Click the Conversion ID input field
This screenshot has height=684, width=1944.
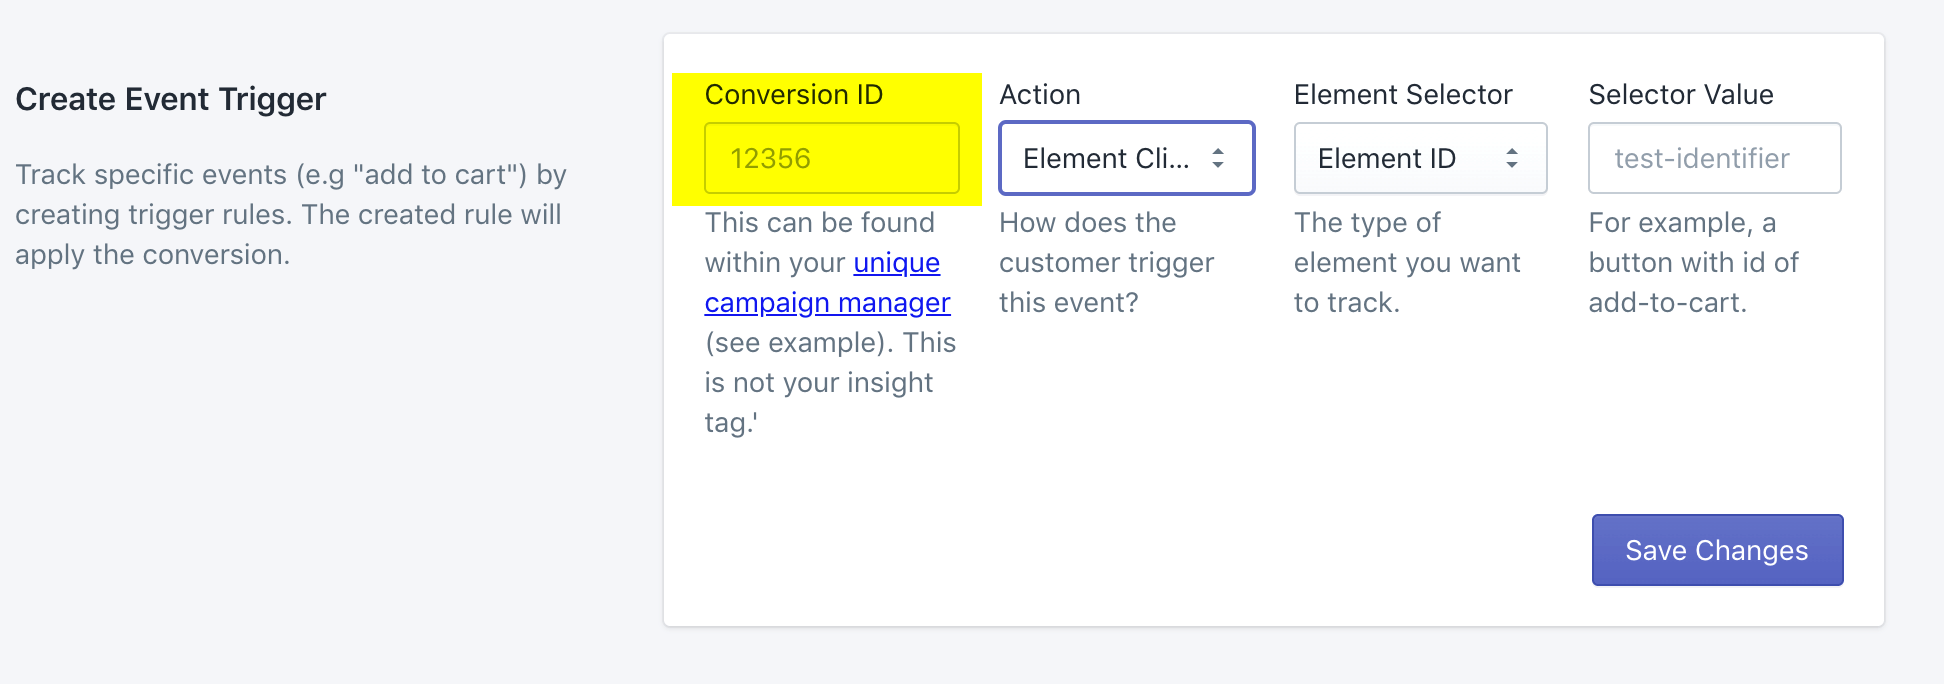click(x=831, y=158)
